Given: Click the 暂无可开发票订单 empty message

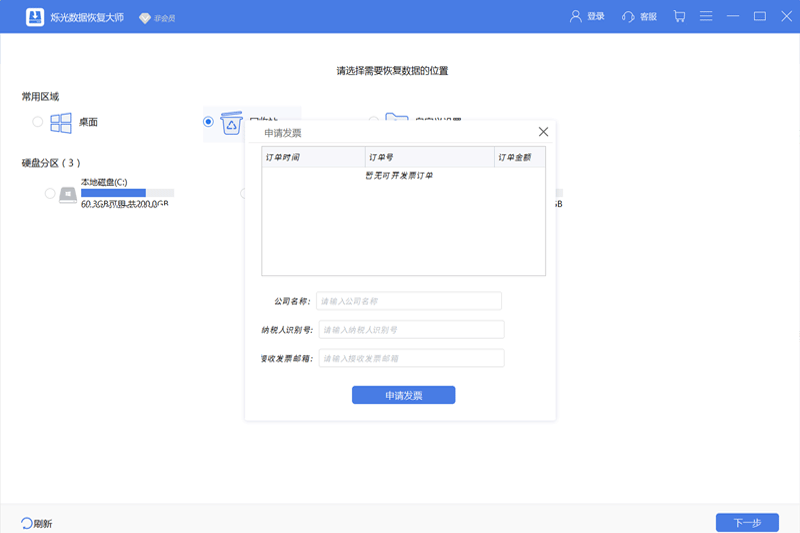Looking at the screenshot, I should (x=399, y=175).
